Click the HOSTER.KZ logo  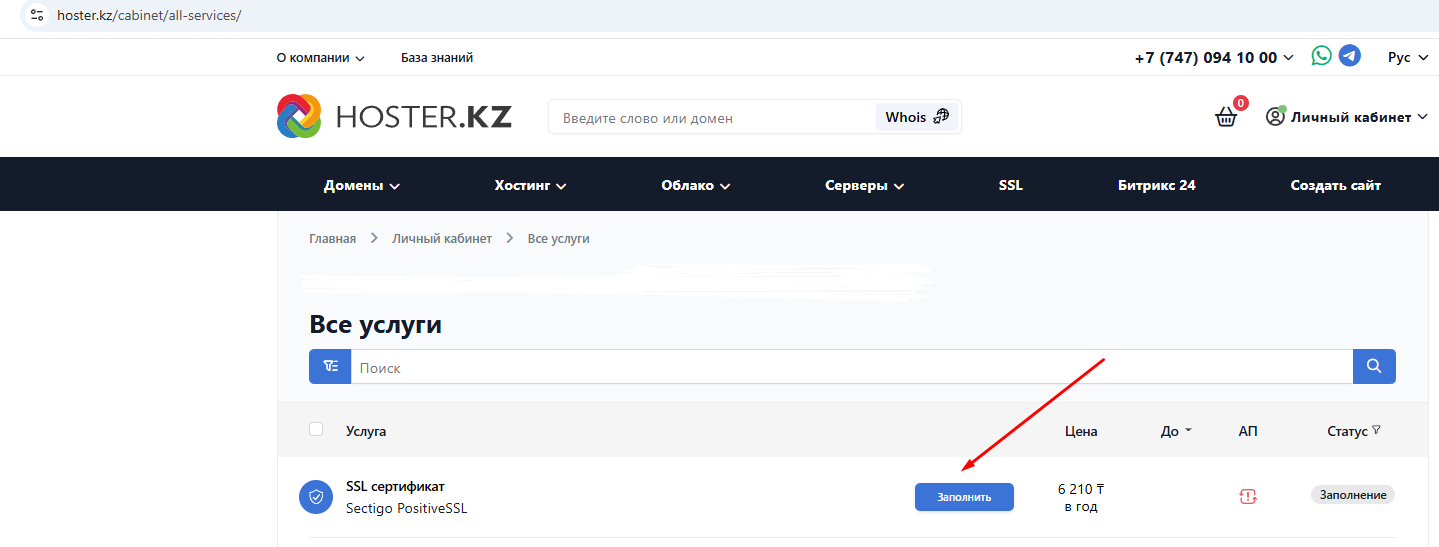tap(394, 117)
